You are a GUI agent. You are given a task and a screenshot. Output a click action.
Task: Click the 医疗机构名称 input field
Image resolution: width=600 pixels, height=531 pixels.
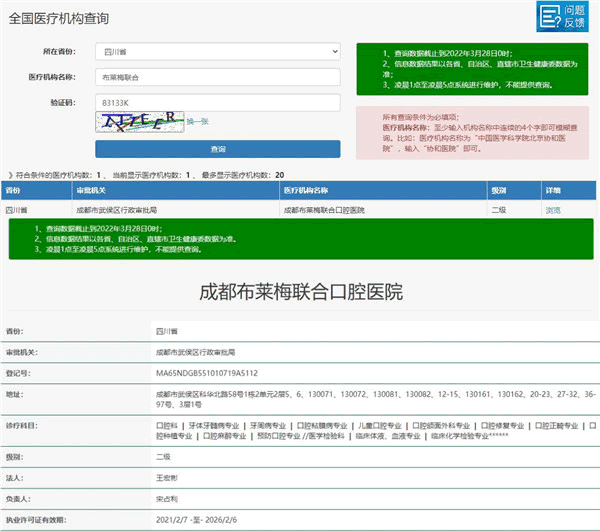point(218,77)
